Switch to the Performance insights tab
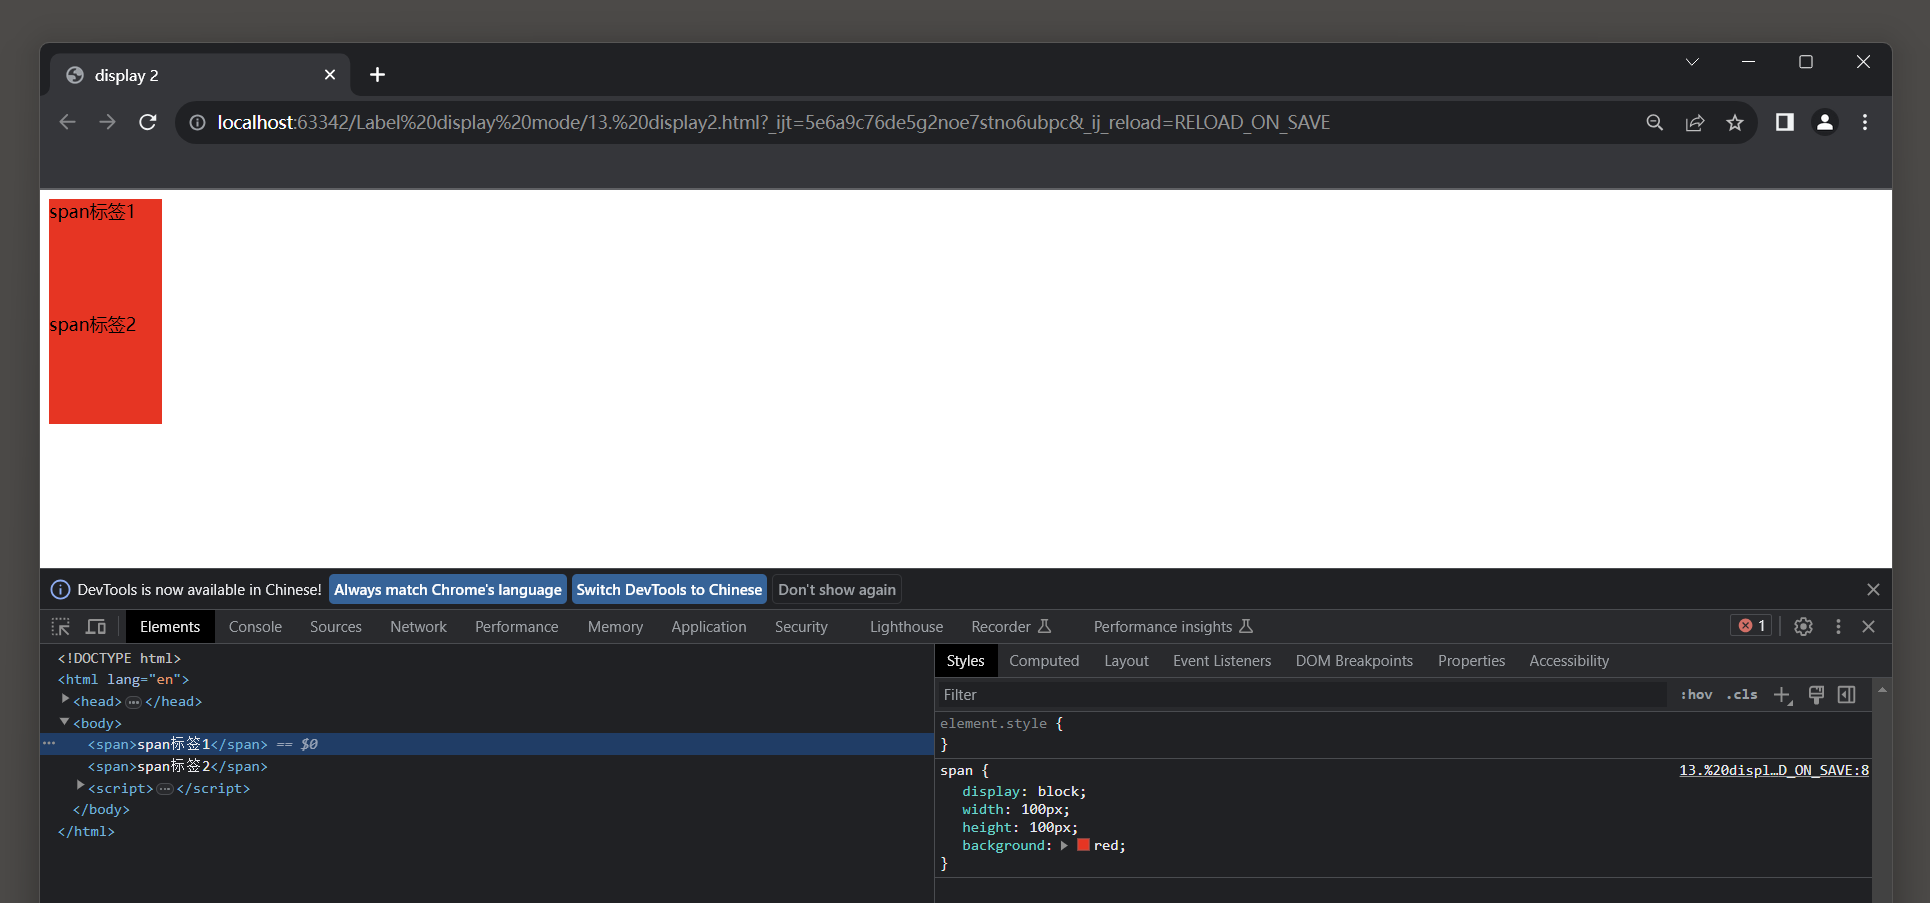The image size is (1930, 903). coord(1173,627)
